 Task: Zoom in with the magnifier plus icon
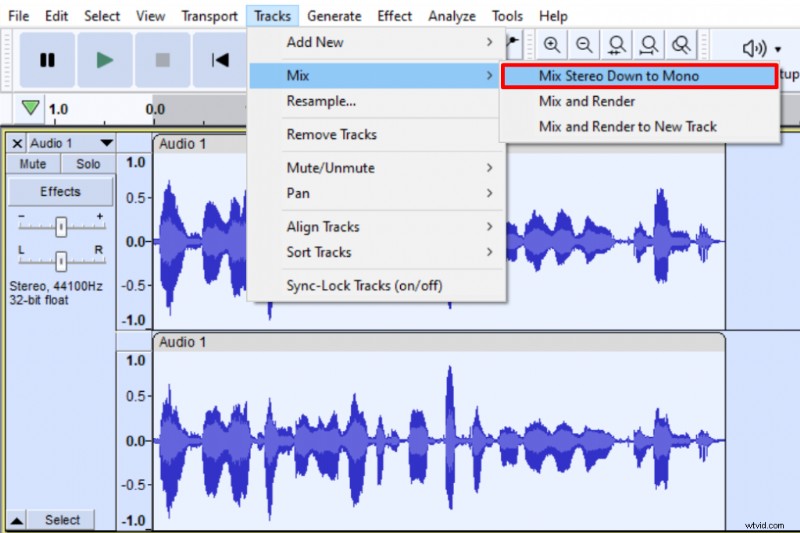(552, 45)
